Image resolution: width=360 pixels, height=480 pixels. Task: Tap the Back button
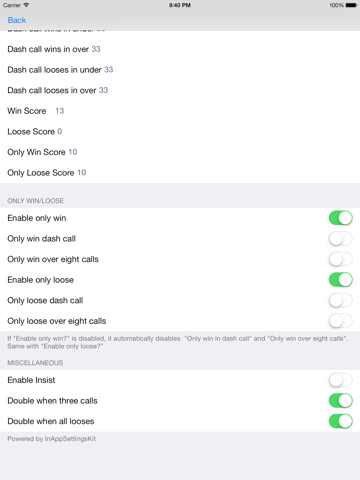[17, 20]
